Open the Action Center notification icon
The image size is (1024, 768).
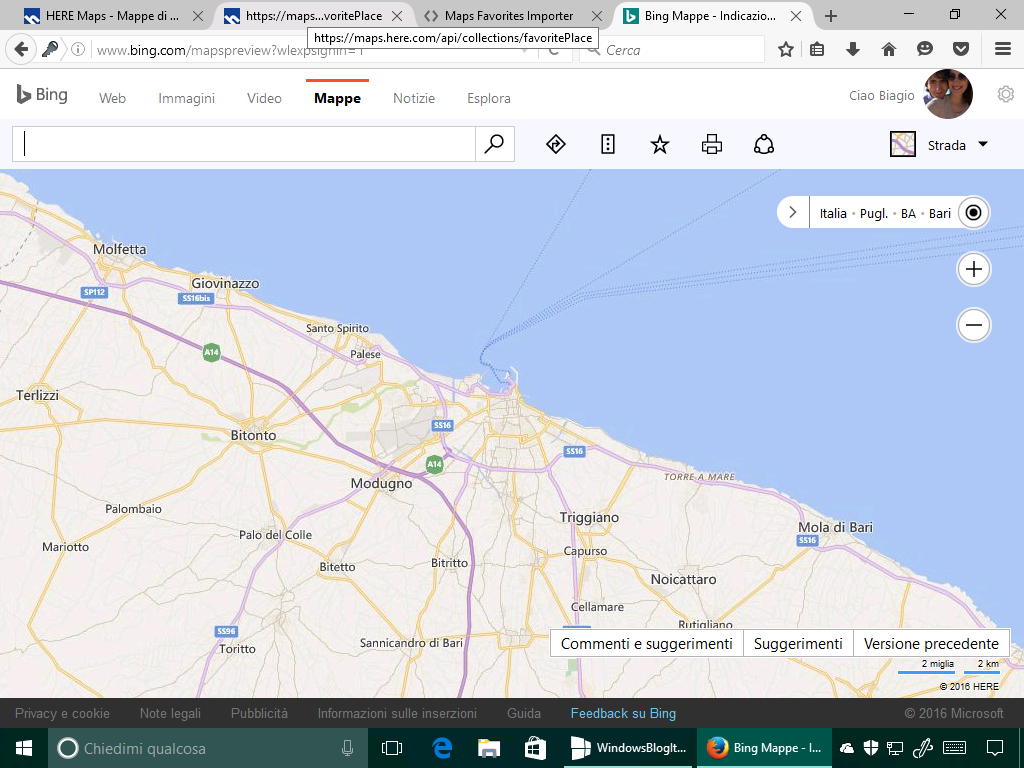pyautogui.click(x=995, y=748)
